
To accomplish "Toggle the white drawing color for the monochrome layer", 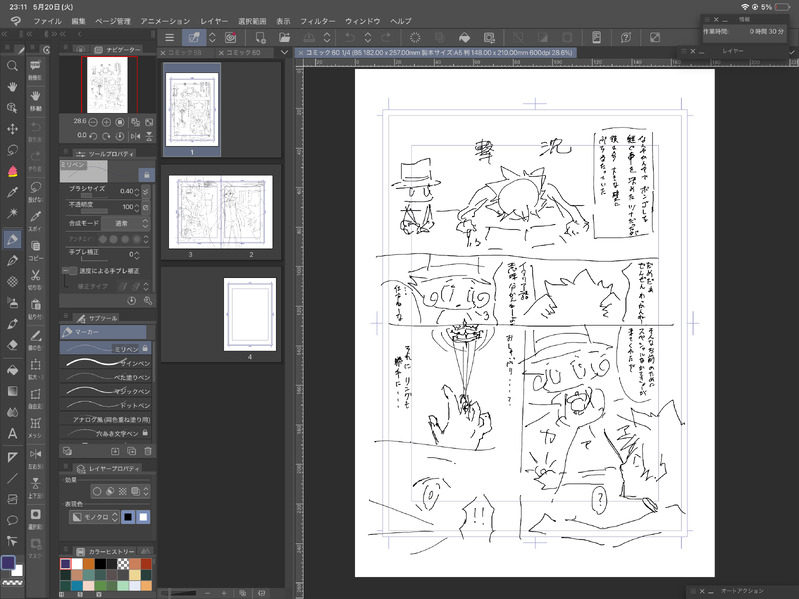I will 143,517.
